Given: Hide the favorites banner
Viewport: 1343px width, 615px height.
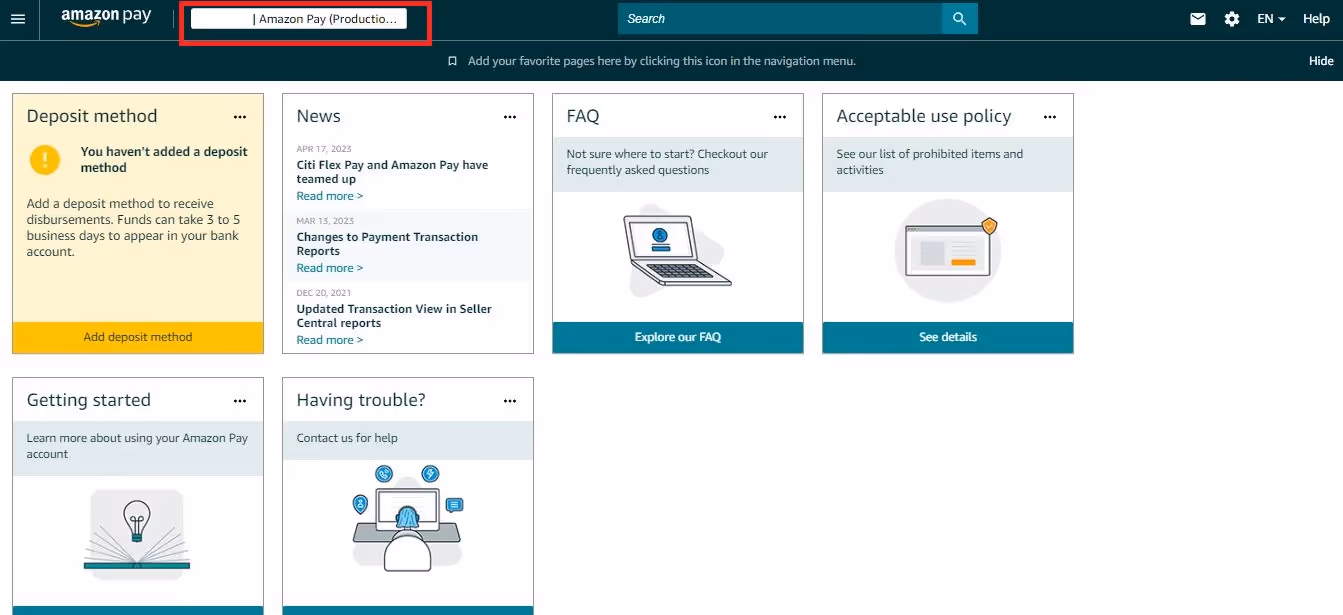Looking at the screenshot, I should tap(1321, 61).
